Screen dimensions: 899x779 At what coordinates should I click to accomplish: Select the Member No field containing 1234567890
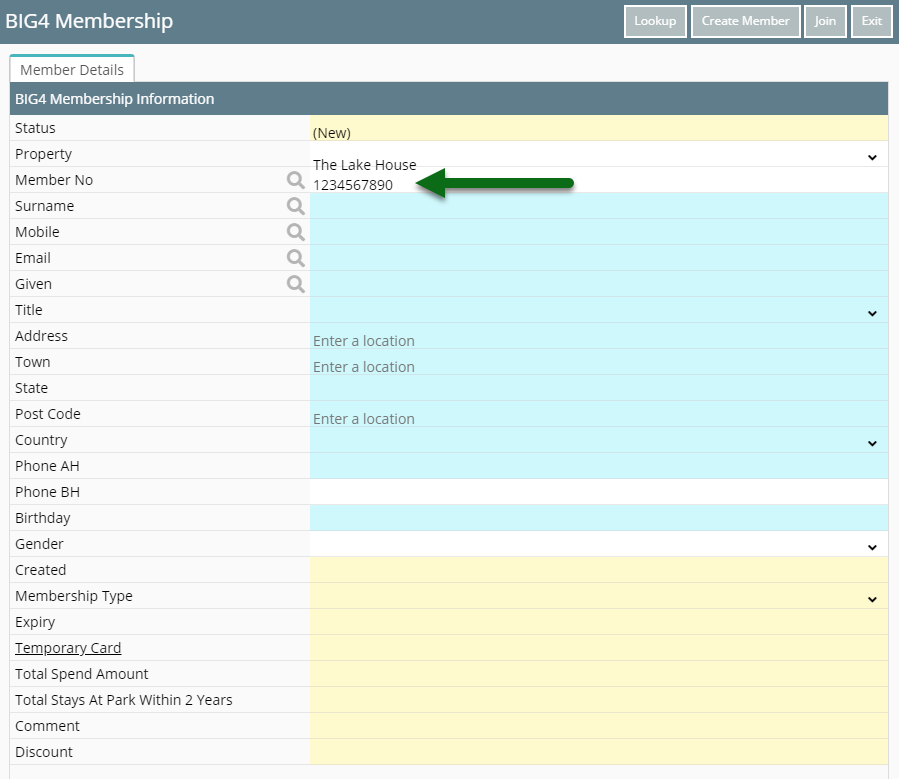[x=599, y=180]
